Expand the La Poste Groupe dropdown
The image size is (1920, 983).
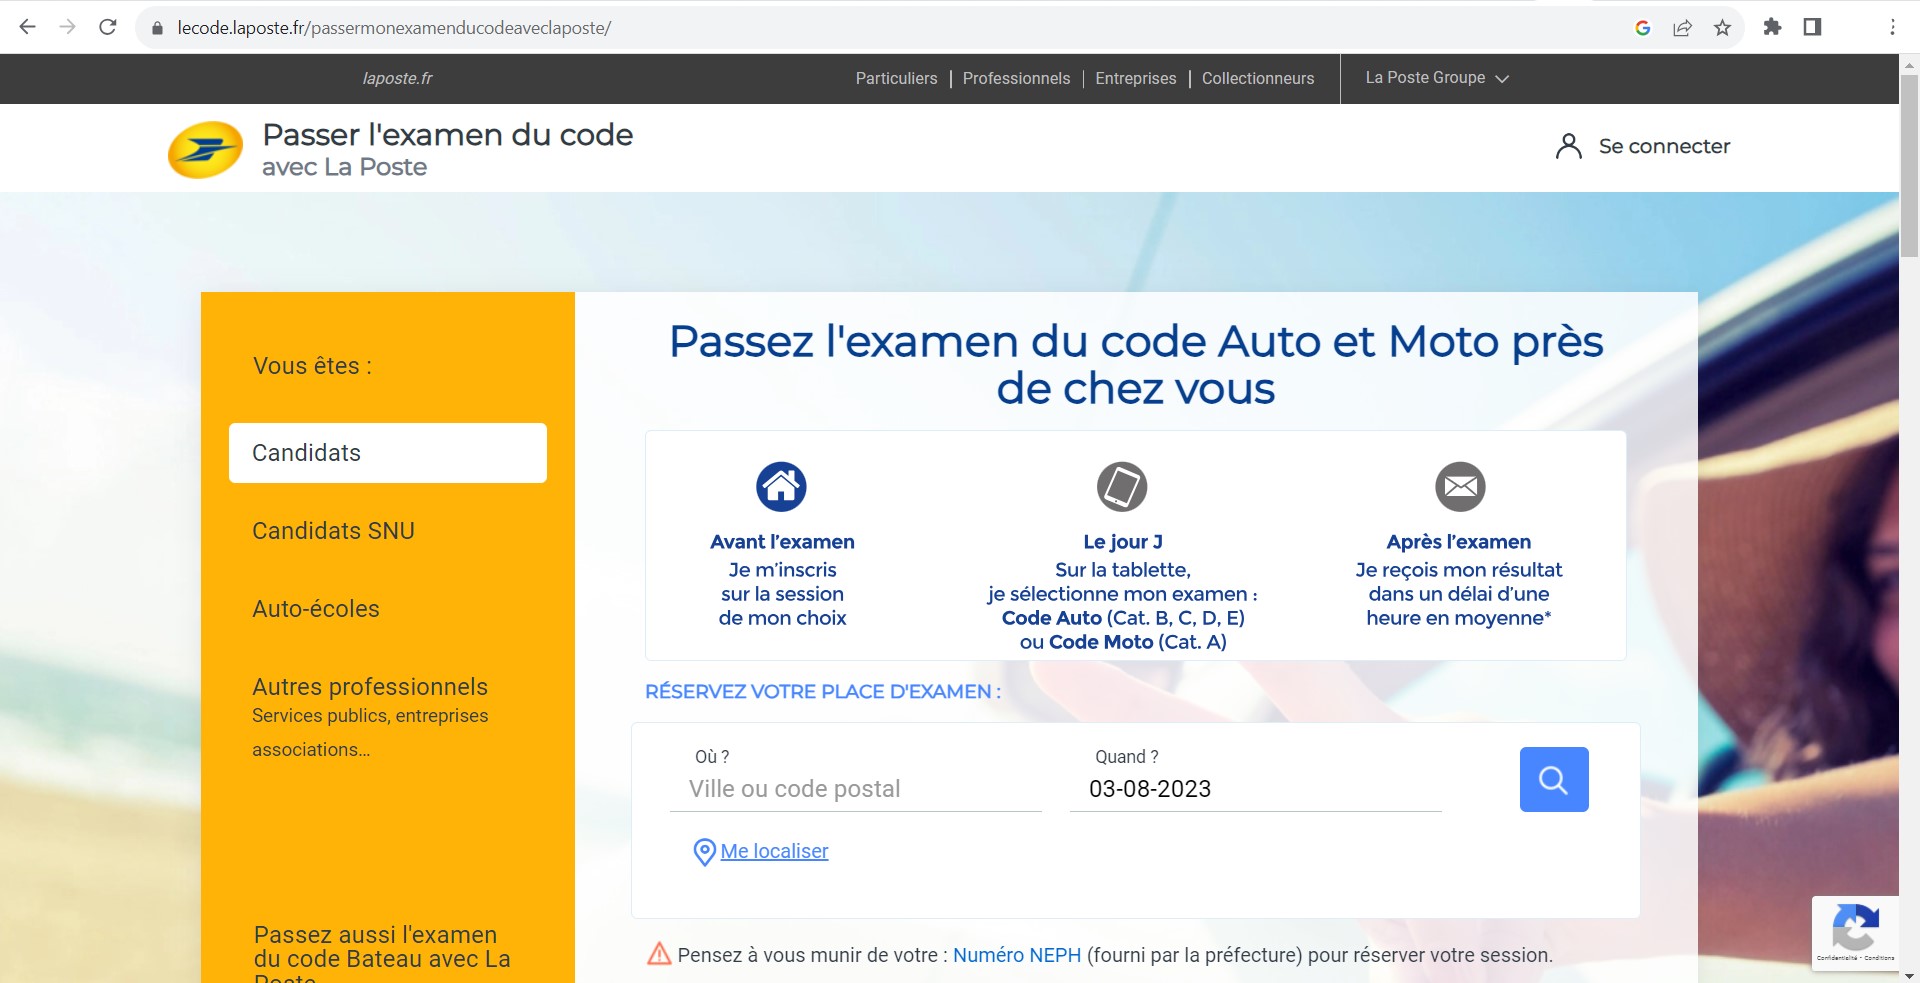[x=1436, y=78]
